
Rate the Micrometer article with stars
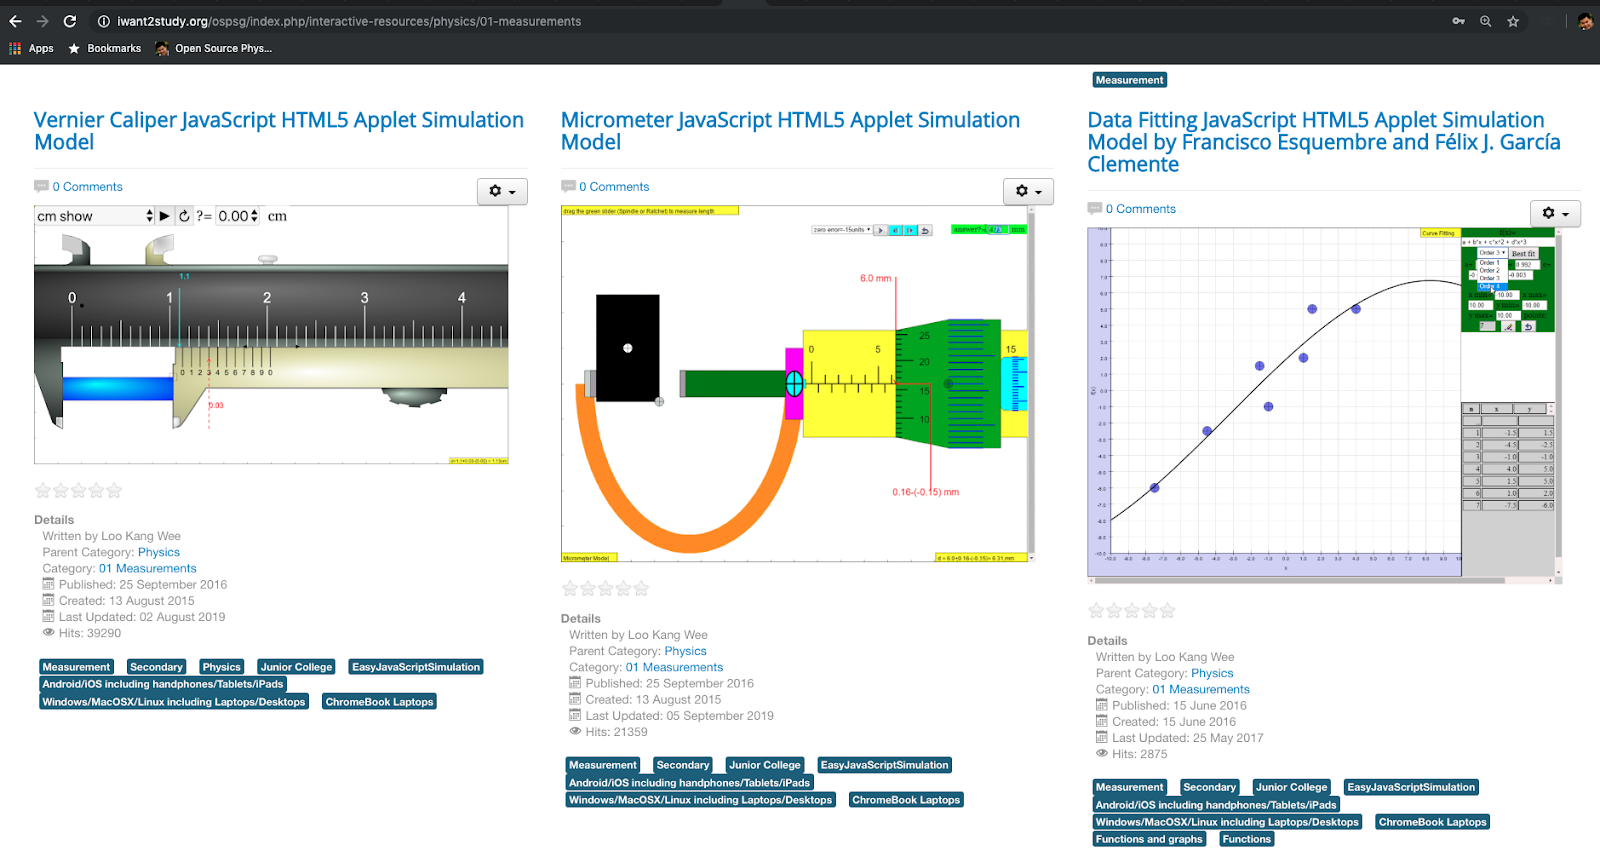click(605, 589)
